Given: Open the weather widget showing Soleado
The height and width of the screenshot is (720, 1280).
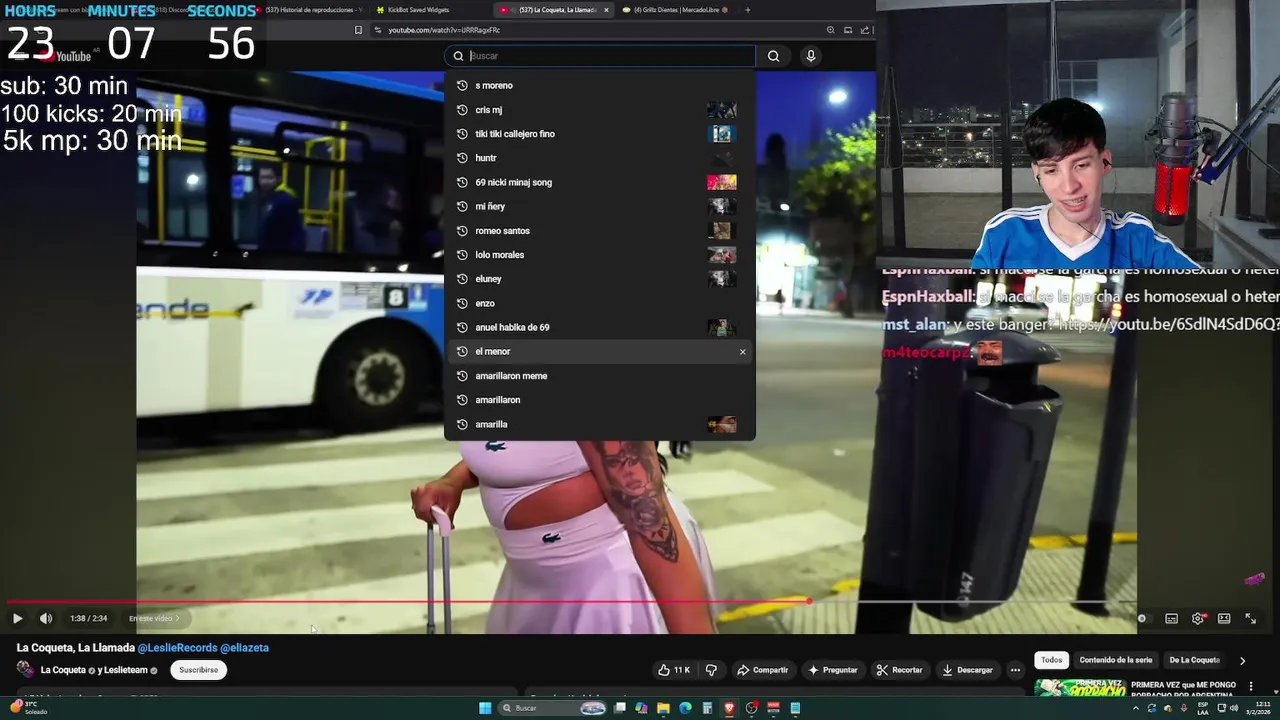Looking at the screenshot, I should point(28,708).
